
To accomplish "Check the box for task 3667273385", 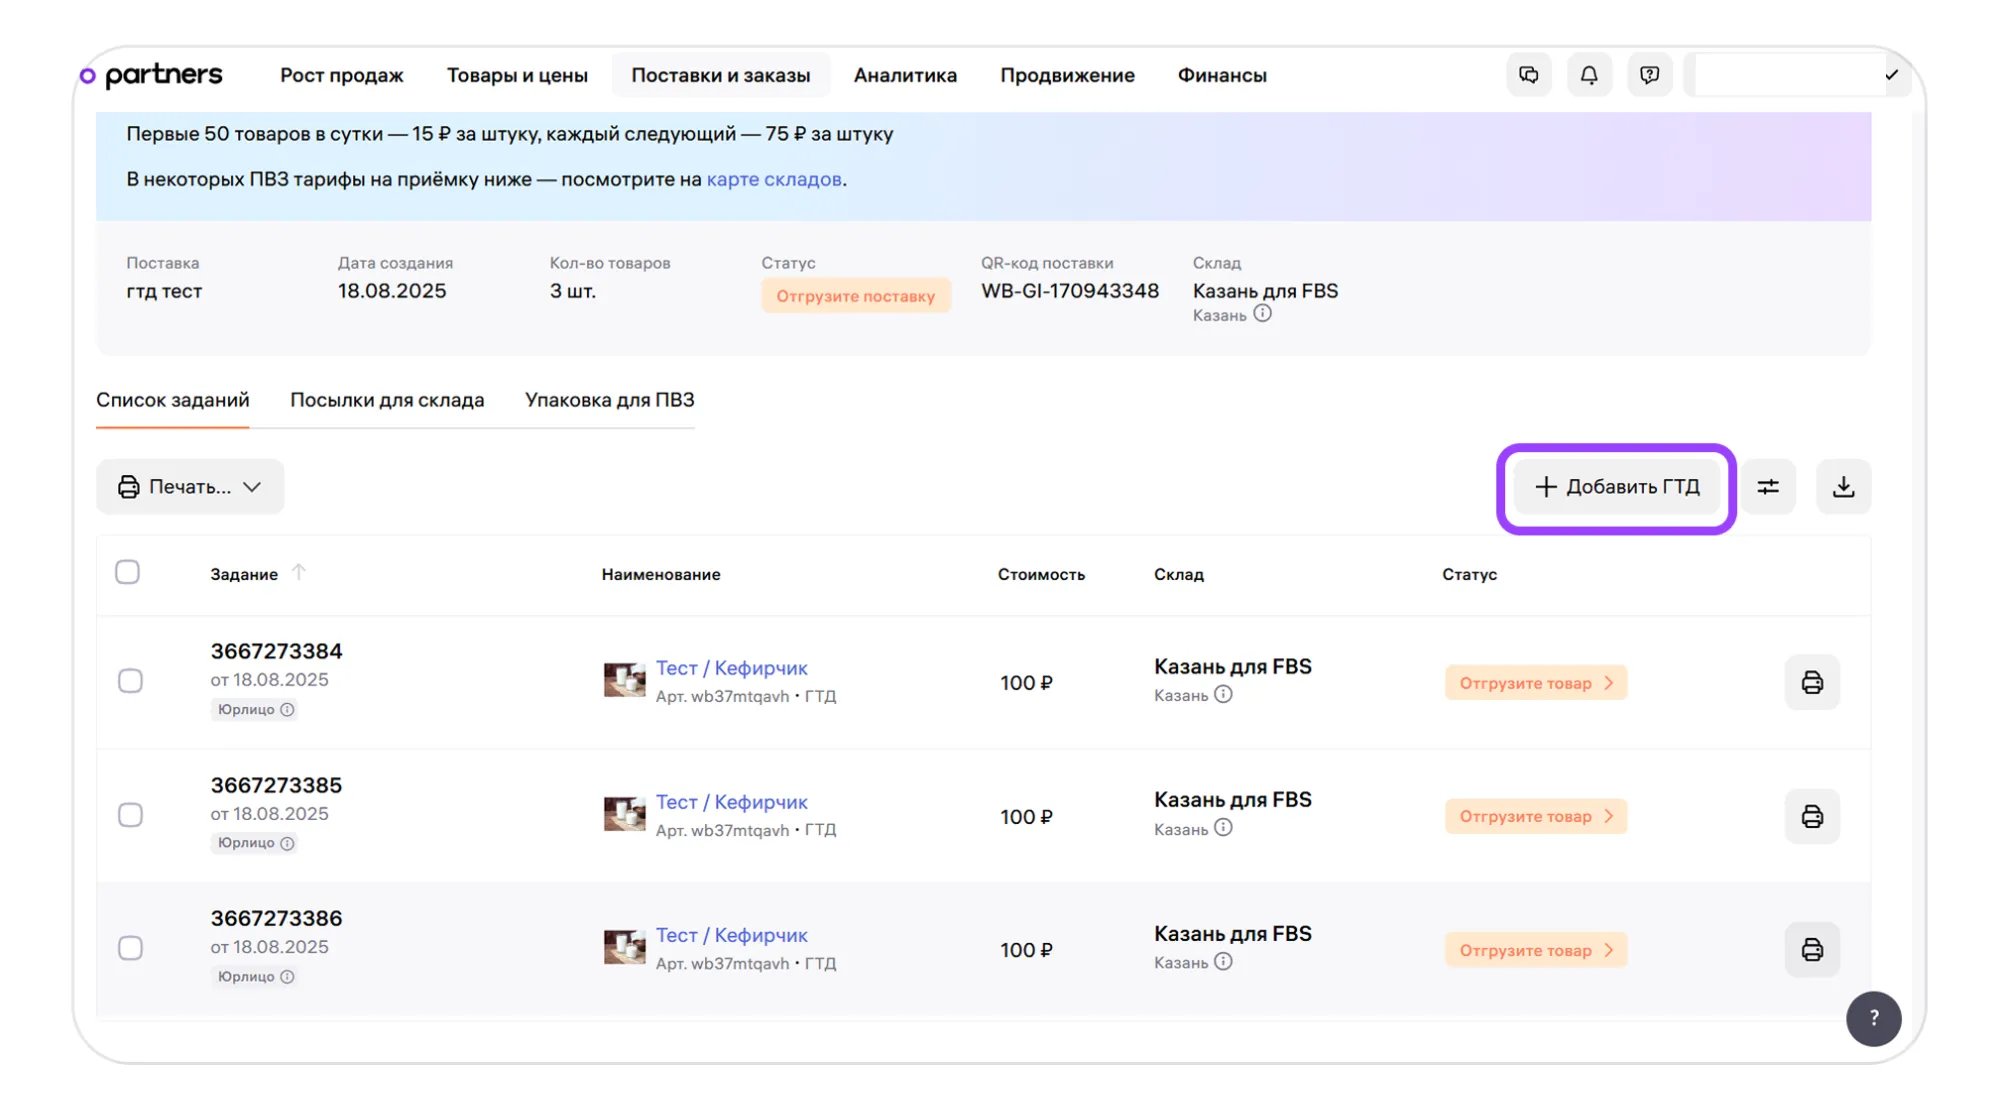I will pos(130,815).
